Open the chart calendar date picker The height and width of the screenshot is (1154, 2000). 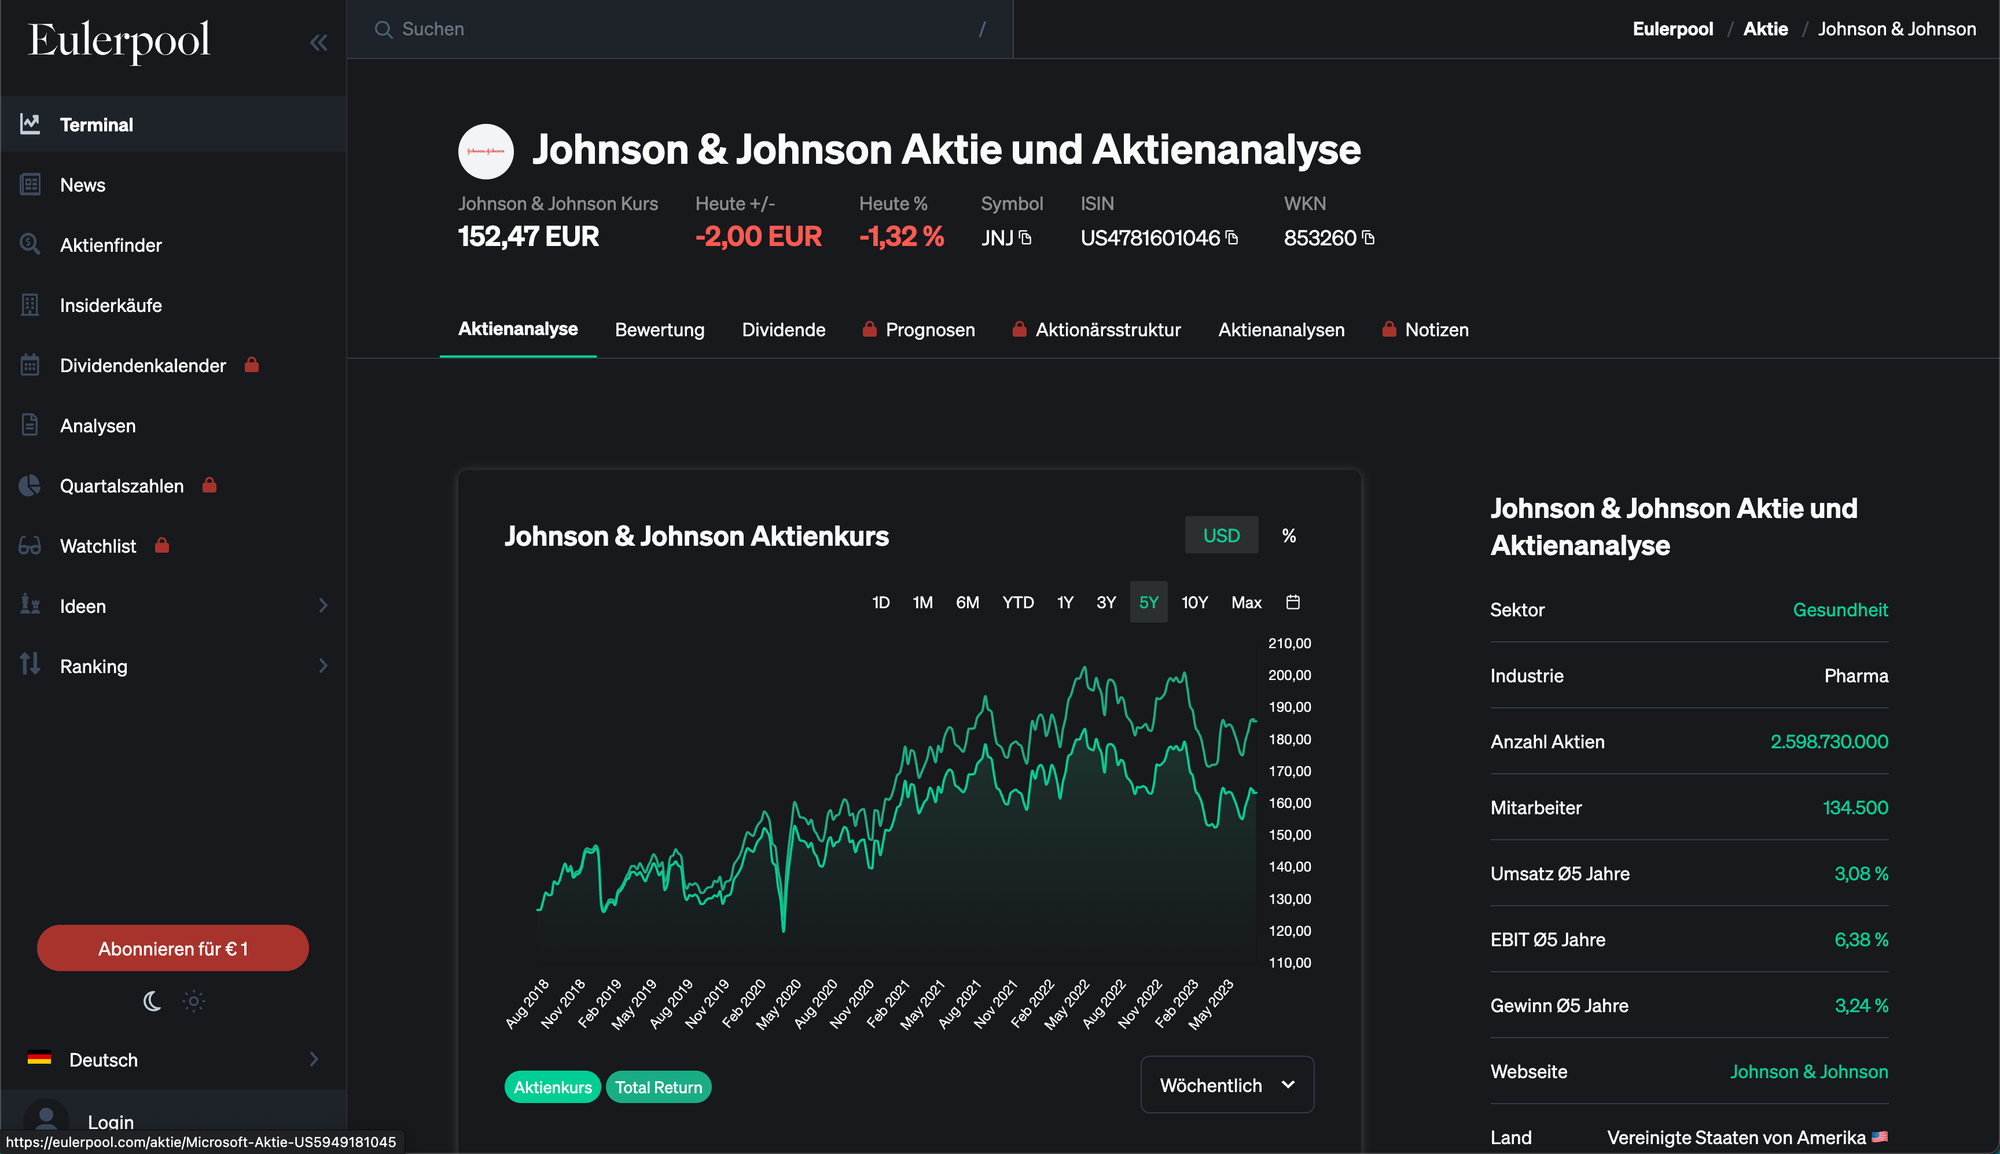click(x=1292, y=602)
